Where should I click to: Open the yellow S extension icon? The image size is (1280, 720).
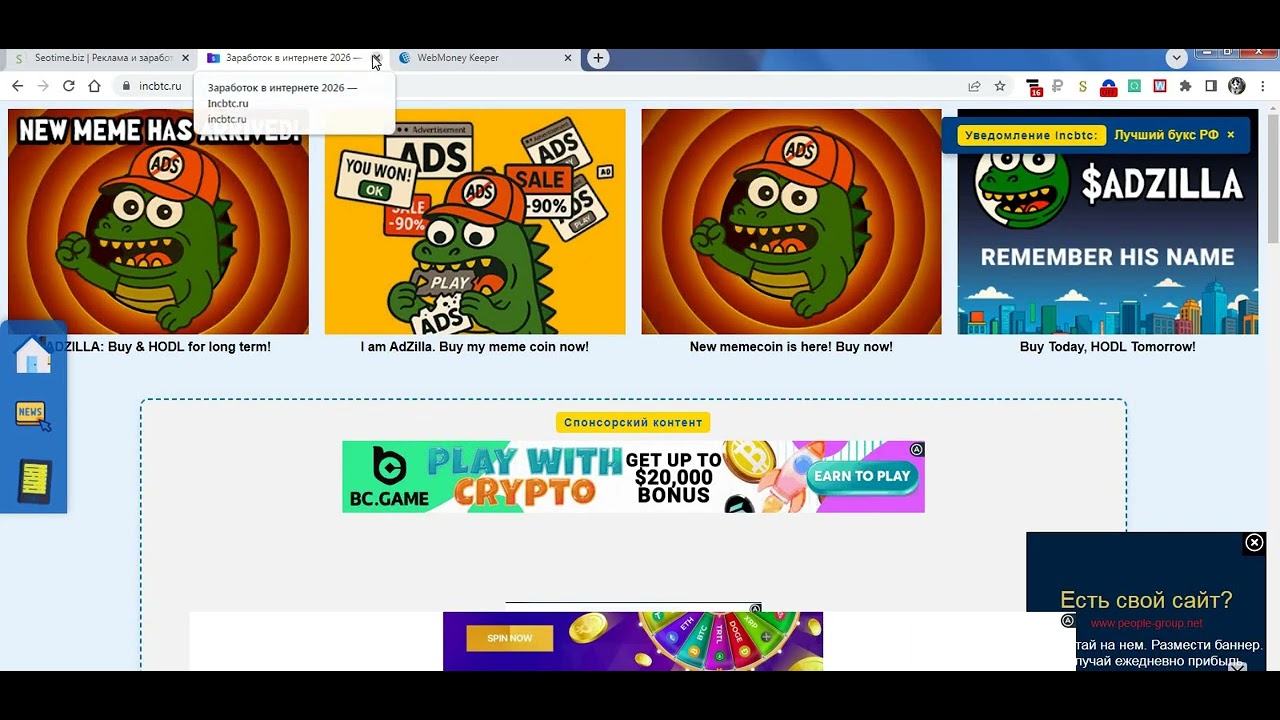click(x=1083, y=86)
